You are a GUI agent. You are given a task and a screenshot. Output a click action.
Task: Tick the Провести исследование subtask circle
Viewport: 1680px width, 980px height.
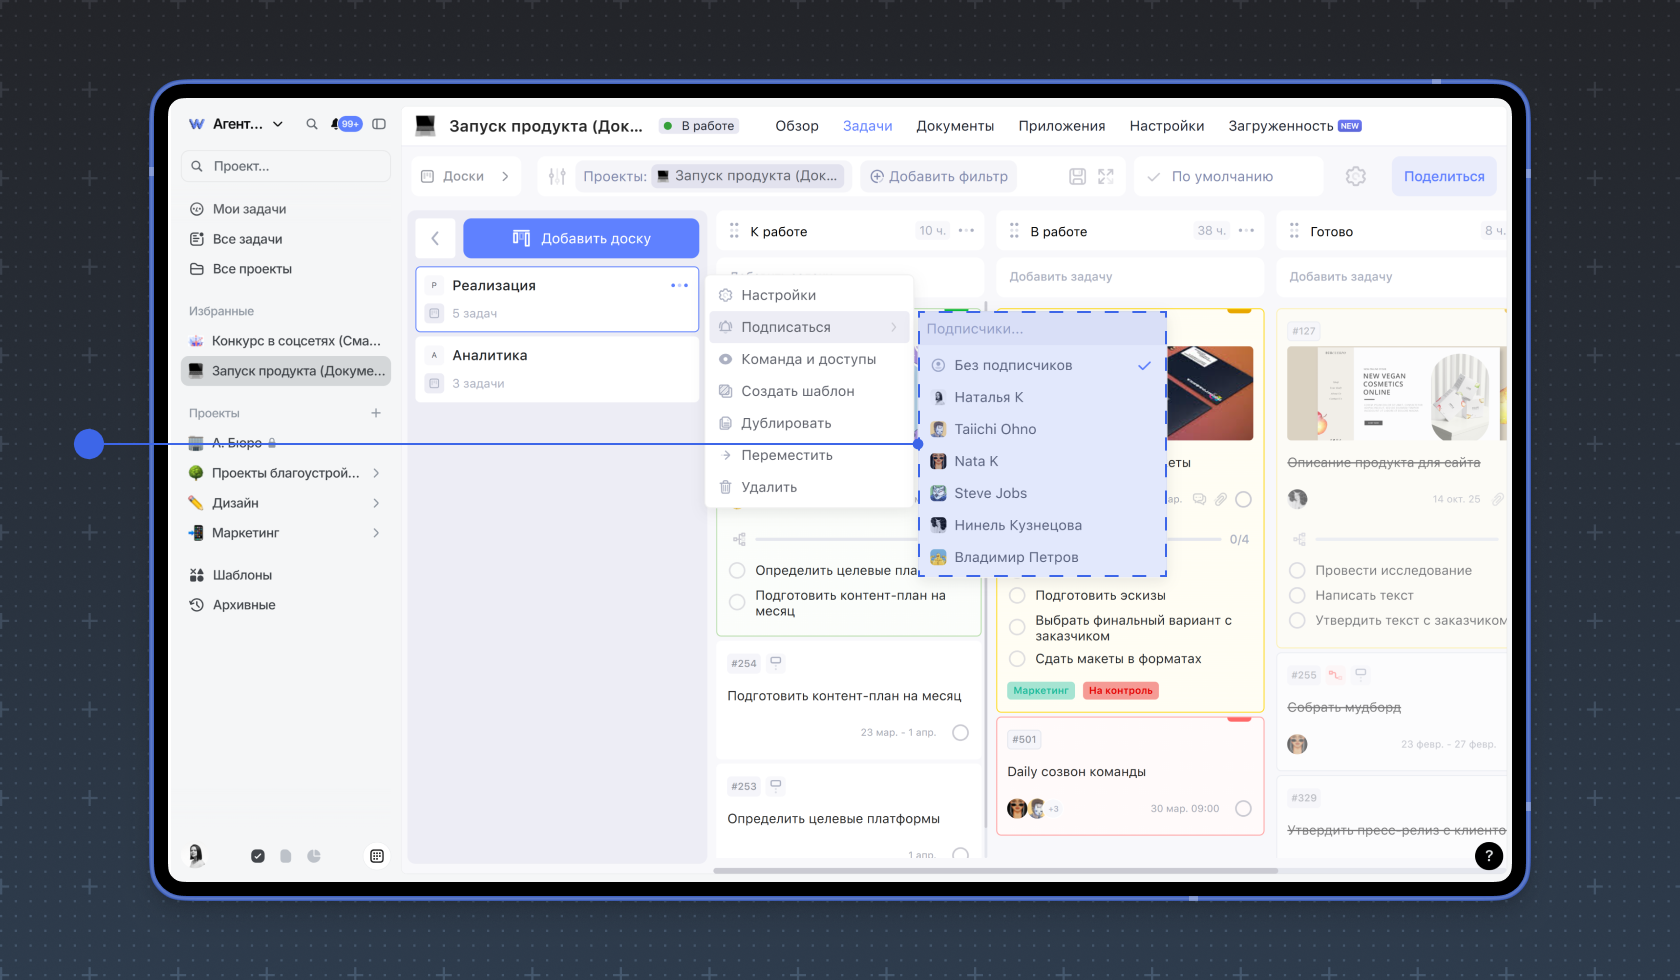tap(1297, 571)
